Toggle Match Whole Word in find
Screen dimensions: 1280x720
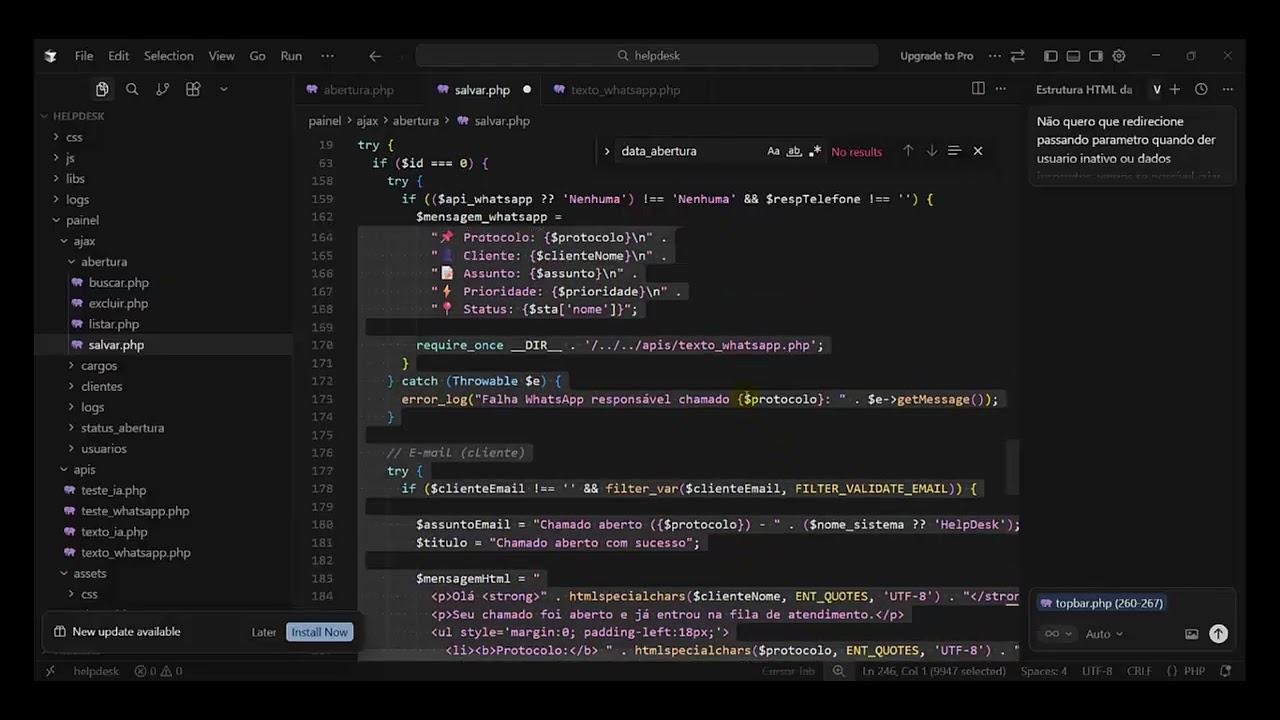pos(794,151)
